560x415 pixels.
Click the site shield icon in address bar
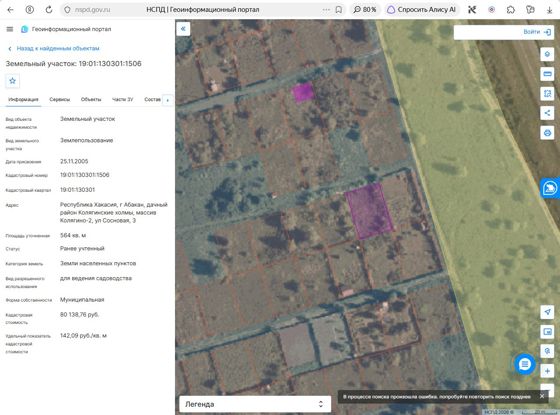coord(67,10)
